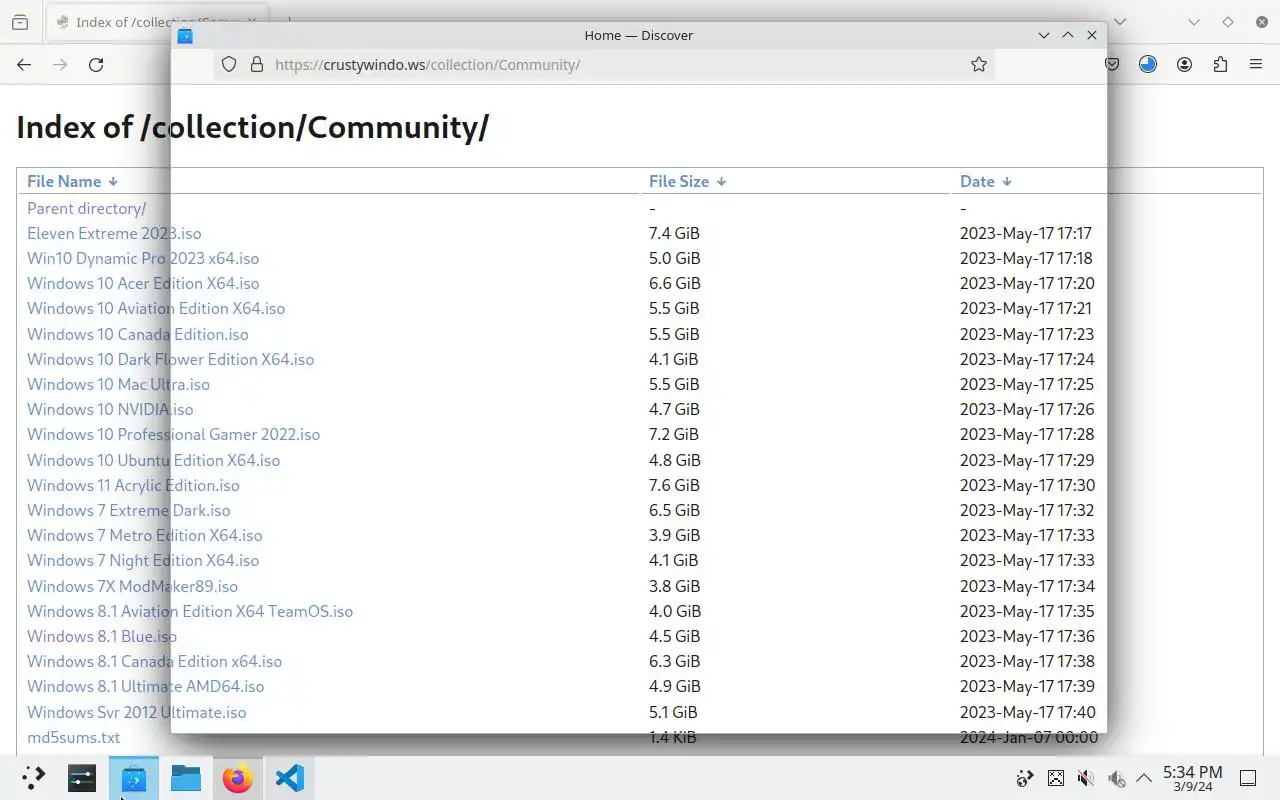1280x800 pixels.
Task: Select Windows 10 Canada Edition.iso
Action: pos(138,334)
